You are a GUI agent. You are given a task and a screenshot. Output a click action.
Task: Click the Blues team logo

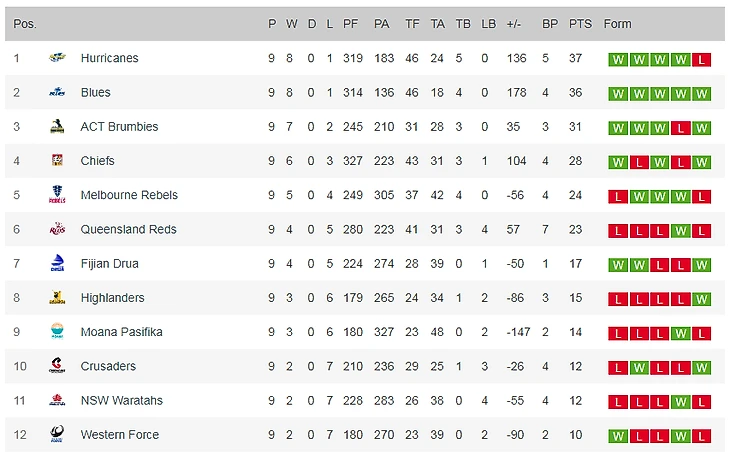57,92
